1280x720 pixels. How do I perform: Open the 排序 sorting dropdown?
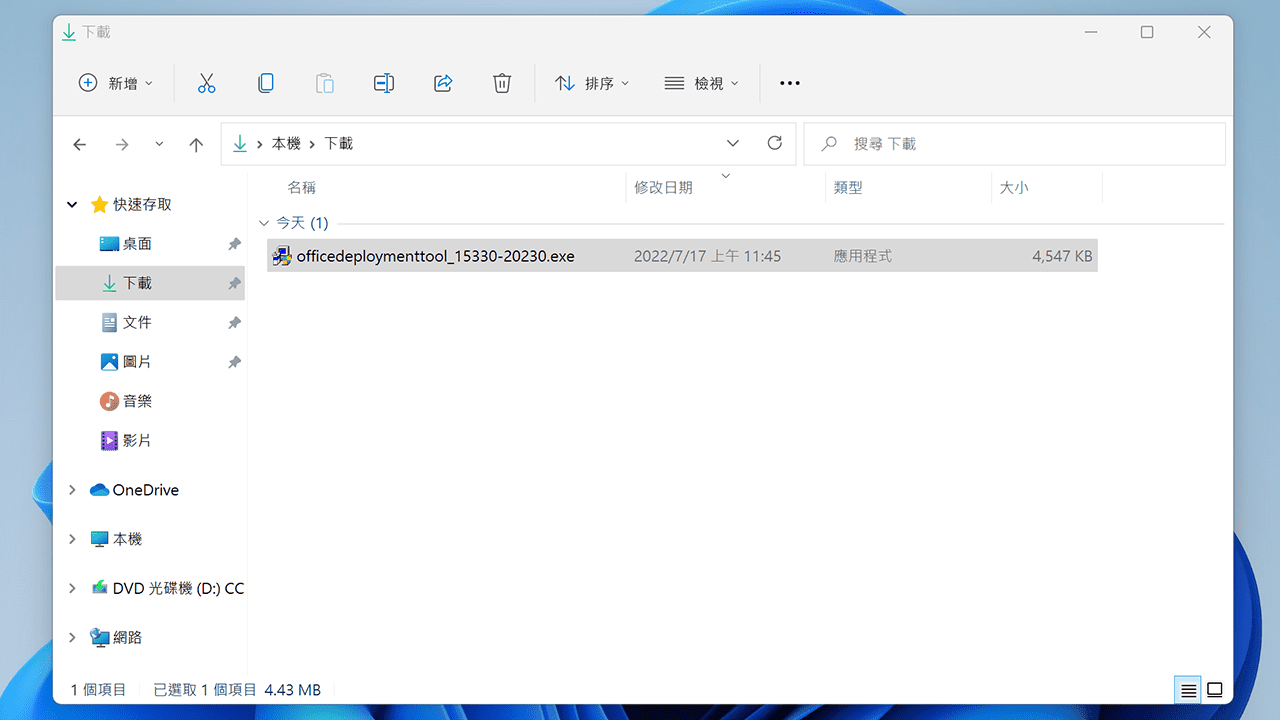[592, 83]
